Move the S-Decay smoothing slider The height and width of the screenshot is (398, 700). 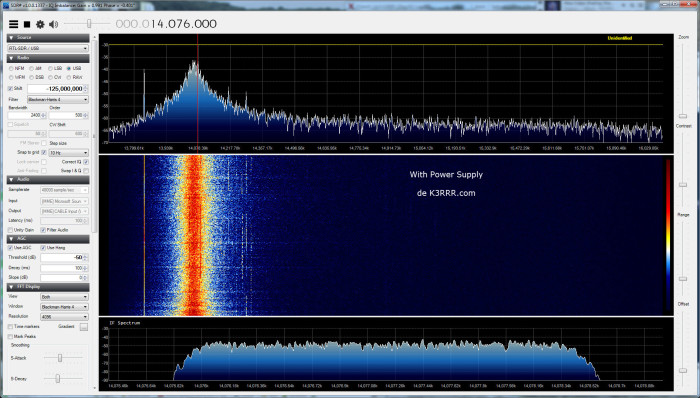pyautogui.click(x=58, y=378)
